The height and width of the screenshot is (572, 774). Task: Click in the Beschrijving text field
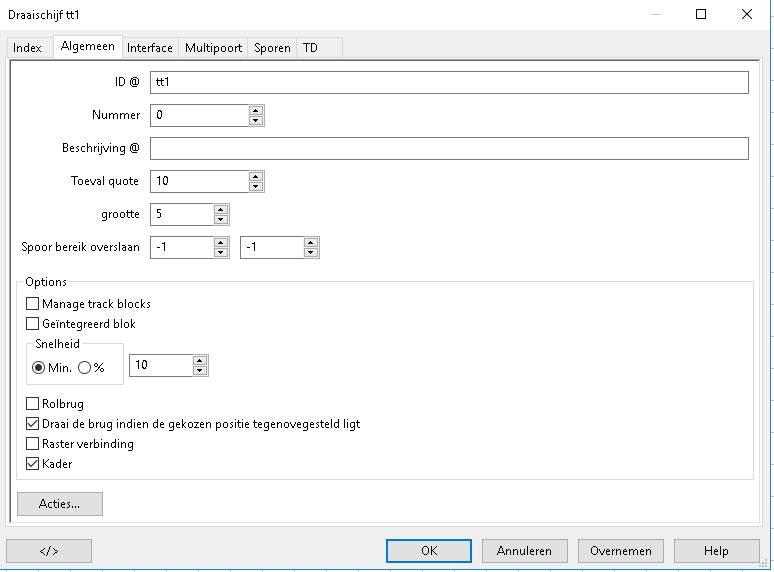click(x=448, y=149)
